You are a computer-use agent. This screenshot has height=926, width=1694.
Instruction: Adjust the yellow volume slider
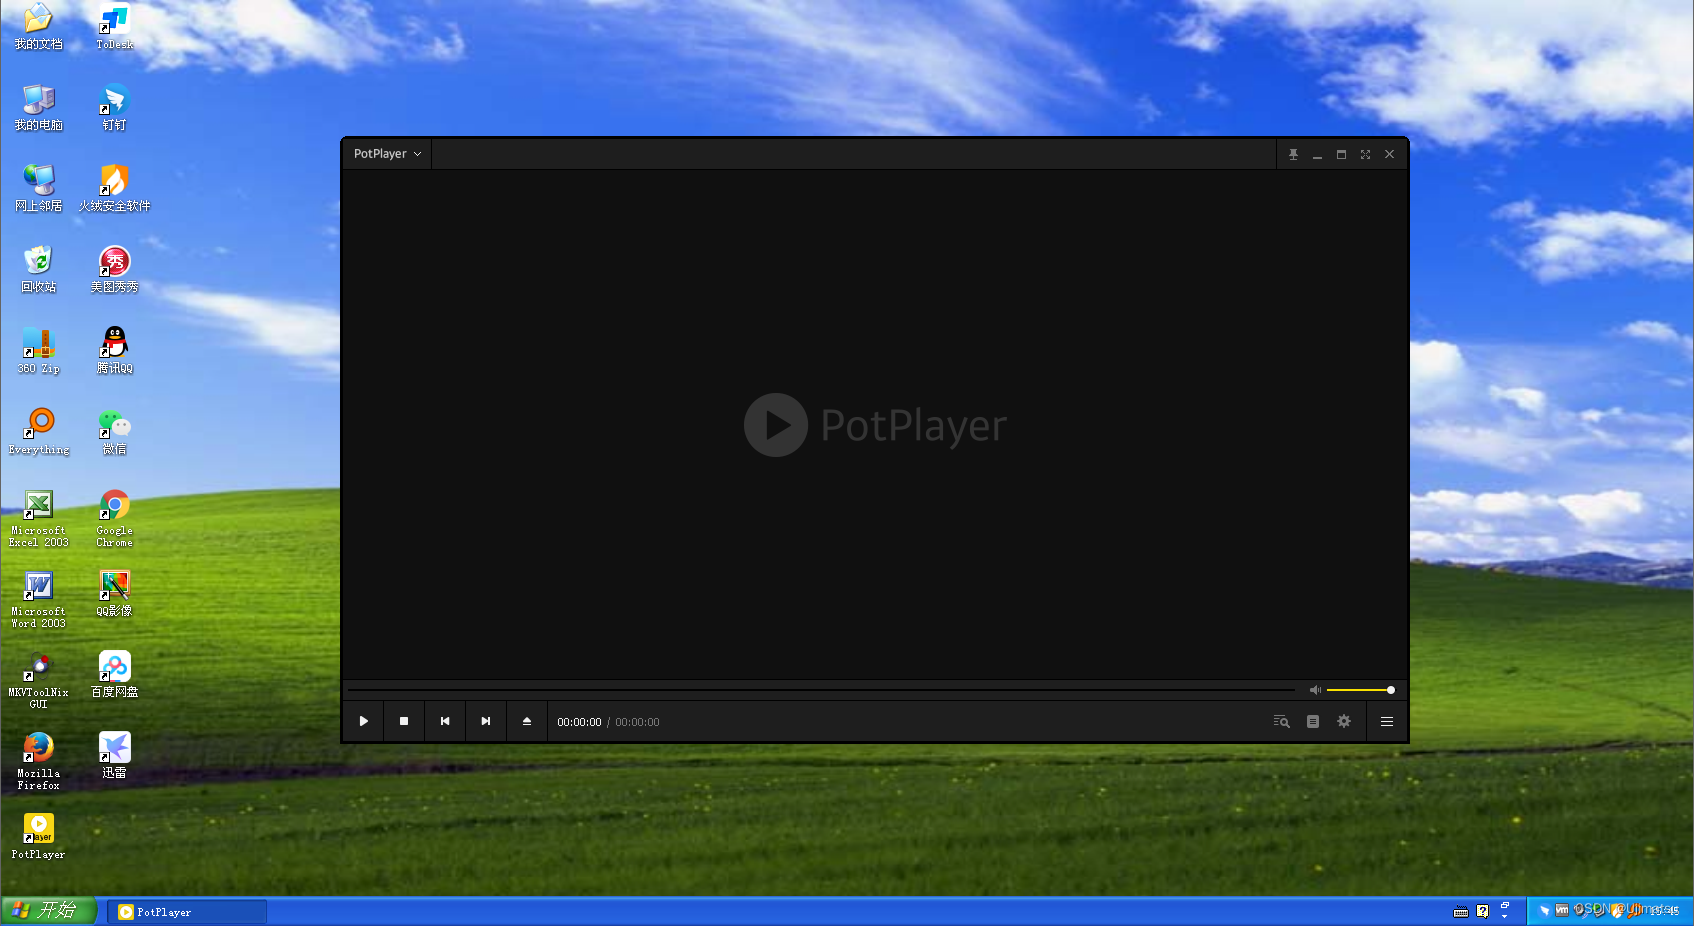tap(1360, 690)
